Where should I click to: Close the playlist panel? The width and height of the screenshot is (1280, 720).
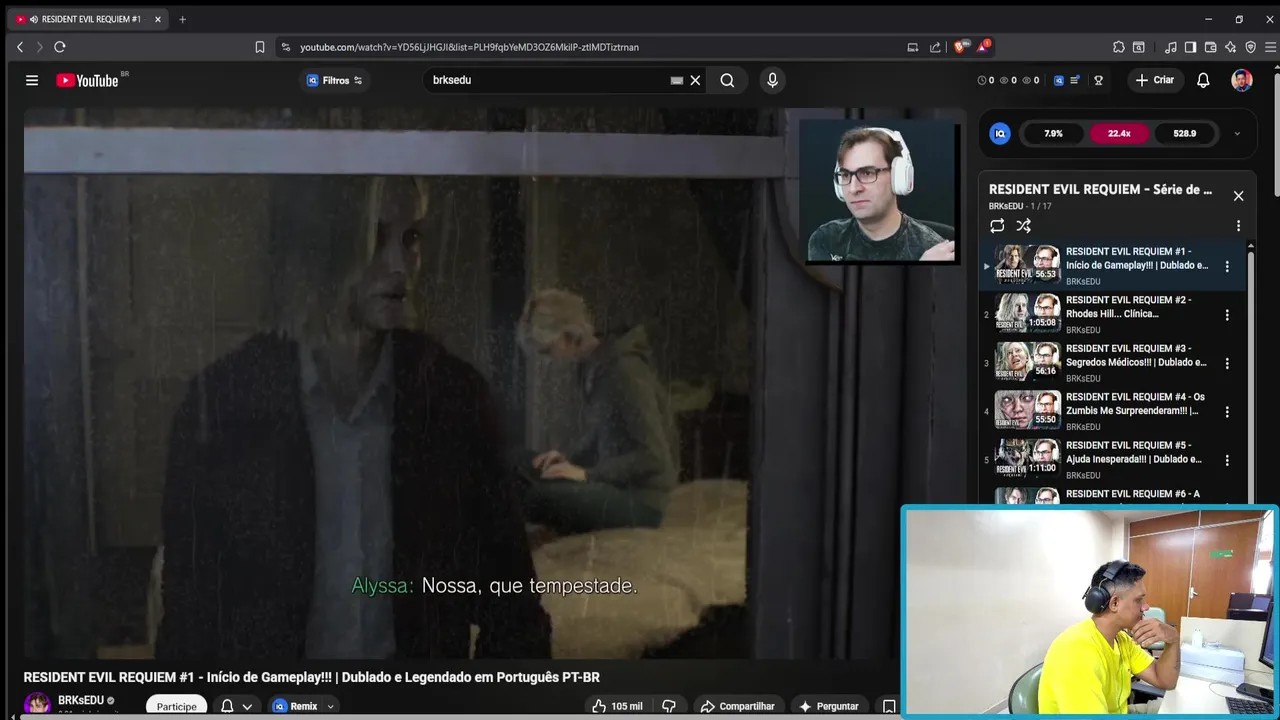[1238, 196]
